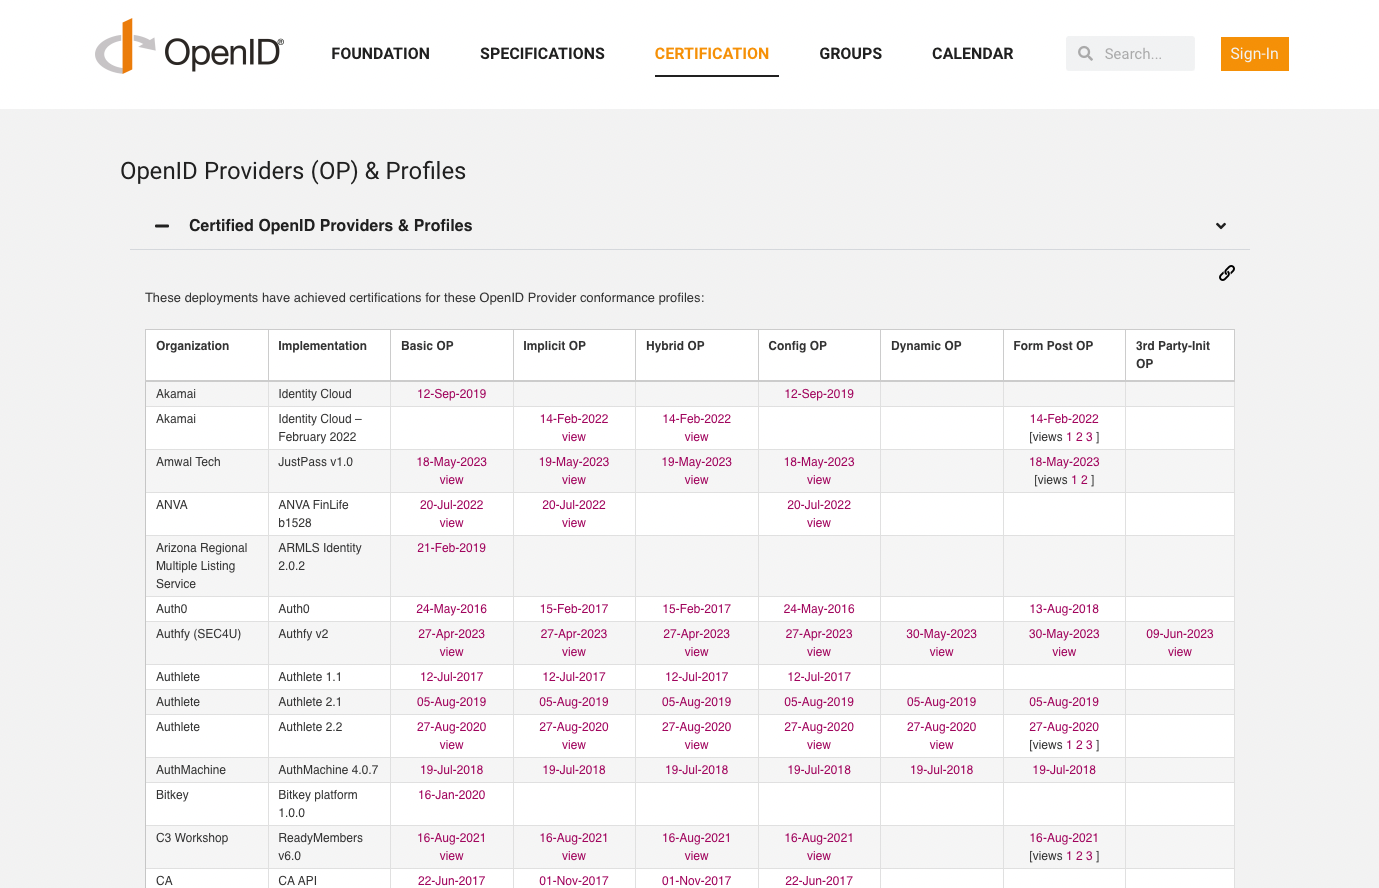Open ANVA Implicit OP 20-Jul-2022
The height and width of the screenshot is (888, 1379).
(x=574, y=505)
